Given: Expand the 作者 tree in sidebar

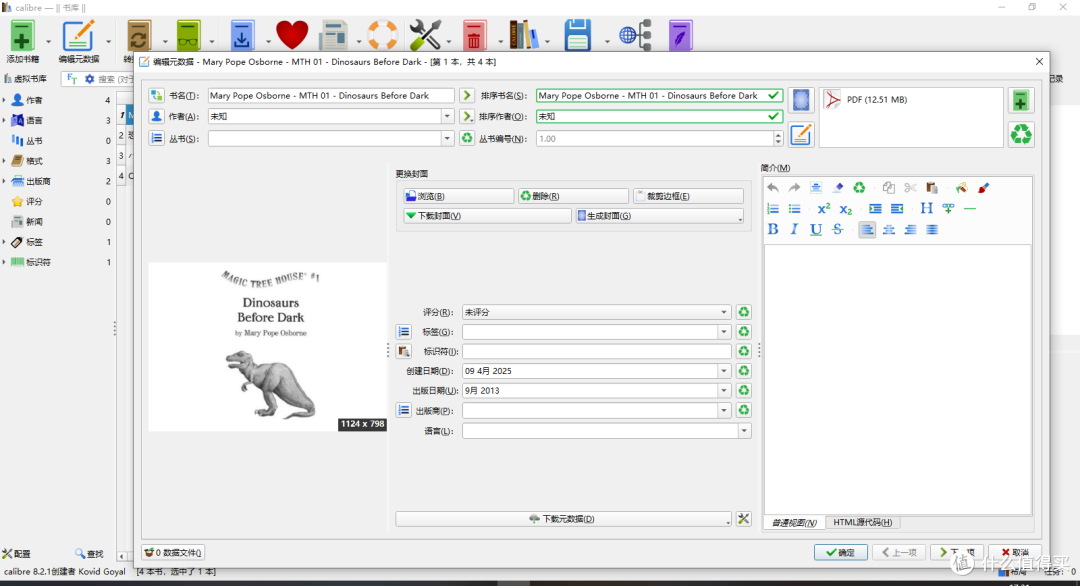Looking at the screenshot, I should click(4, 101).
